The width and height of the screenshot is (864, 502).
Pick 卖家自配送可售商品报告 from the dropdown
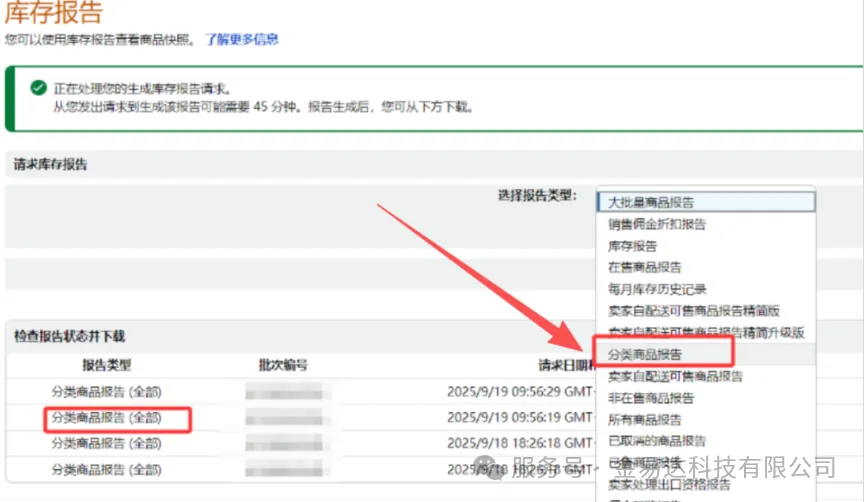[675, 376]
